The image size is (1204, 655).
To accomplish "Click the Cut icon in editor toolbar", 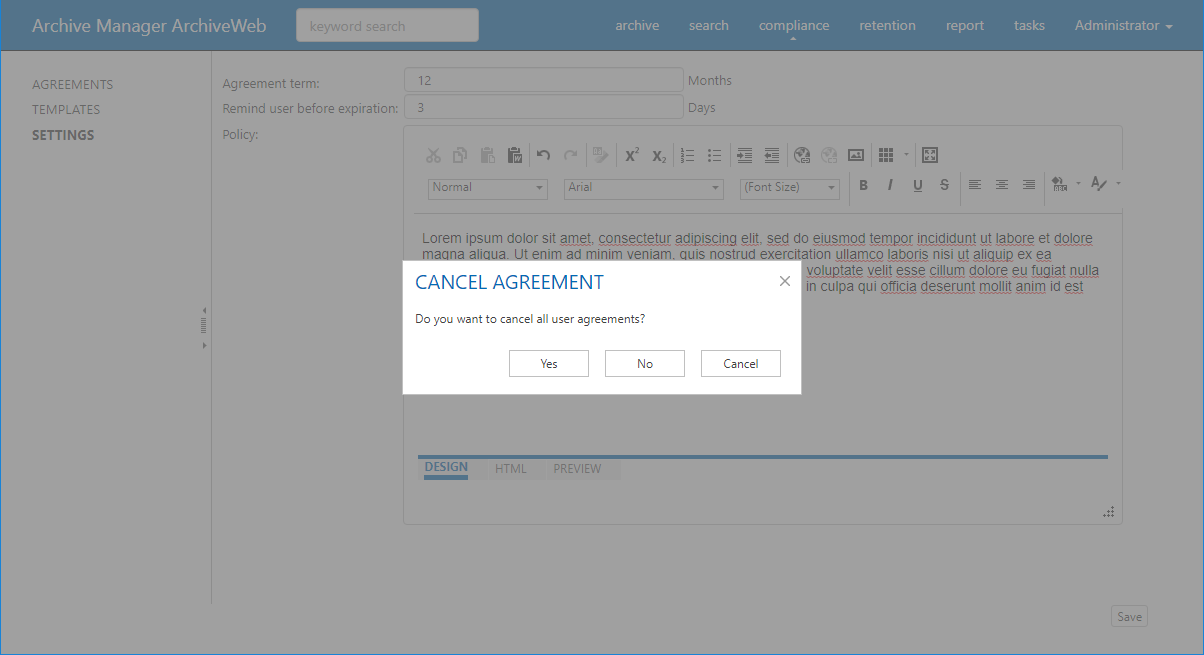I will [433, 155].
